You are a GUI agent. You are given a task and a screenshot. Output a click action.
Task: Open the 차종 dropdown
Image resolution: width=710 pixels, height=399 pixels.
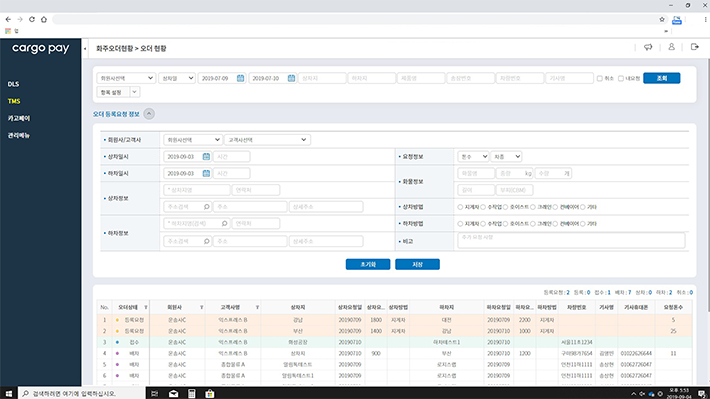click(x=506, y=156)
